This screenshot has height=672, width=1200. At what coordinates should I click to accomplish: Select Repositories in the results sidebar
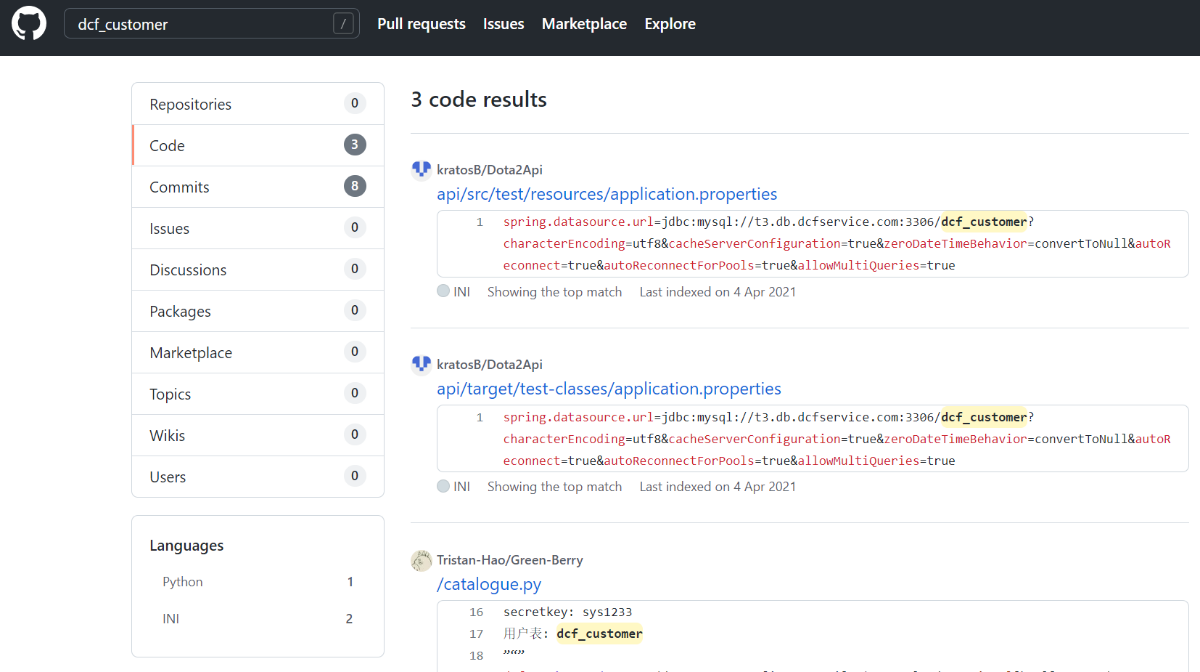click(x=191, y=104)
